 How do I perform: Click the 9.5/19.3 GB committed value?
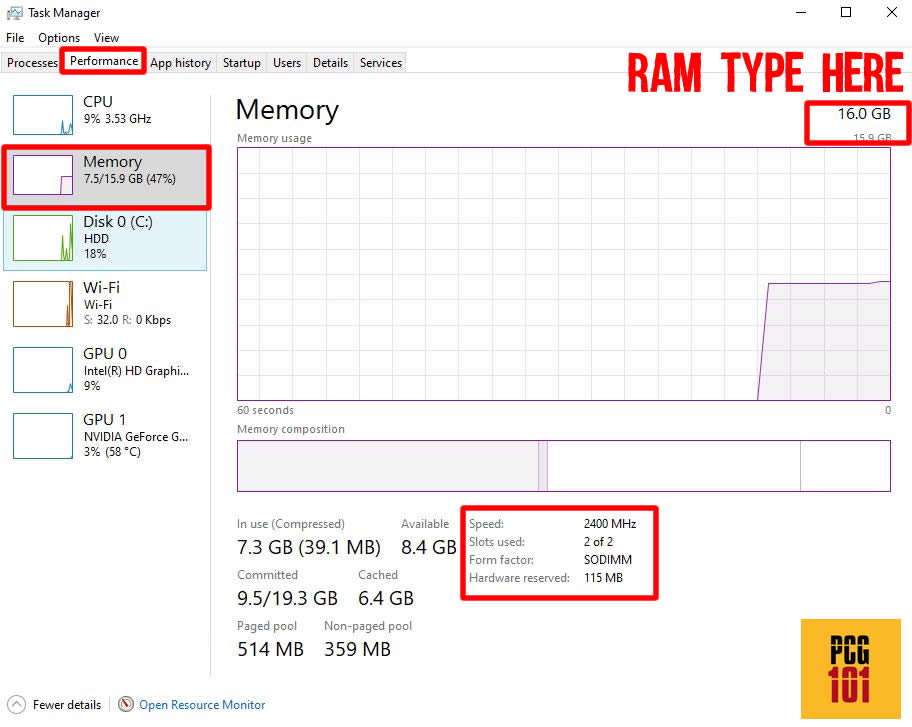[287, 598]
